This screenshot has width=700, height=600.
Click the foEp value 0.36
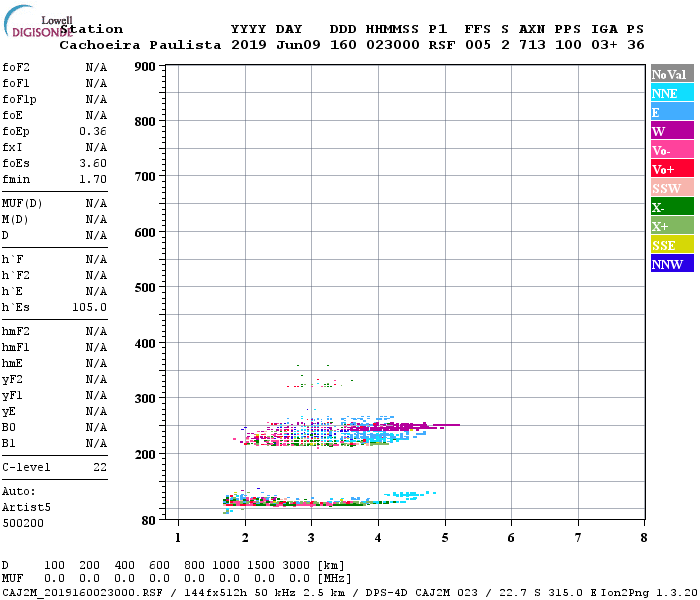click(x=93, y=131)
